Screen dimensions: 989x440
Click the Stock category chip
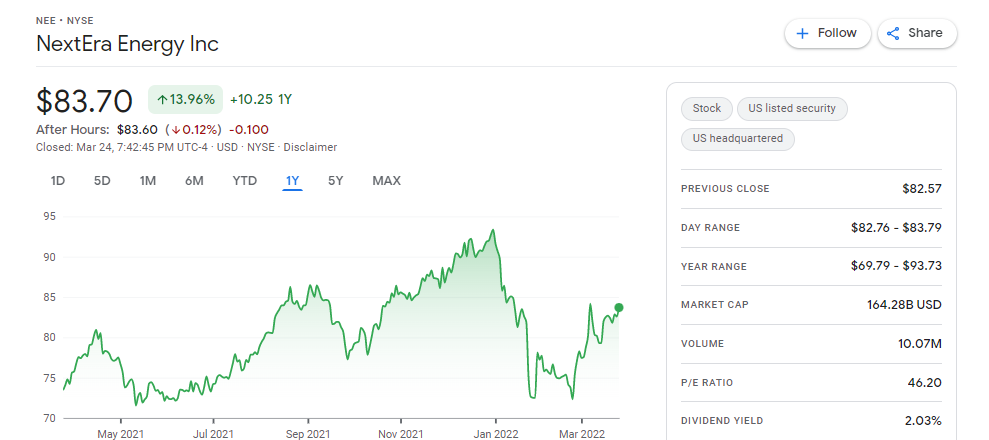pos(706,108)
